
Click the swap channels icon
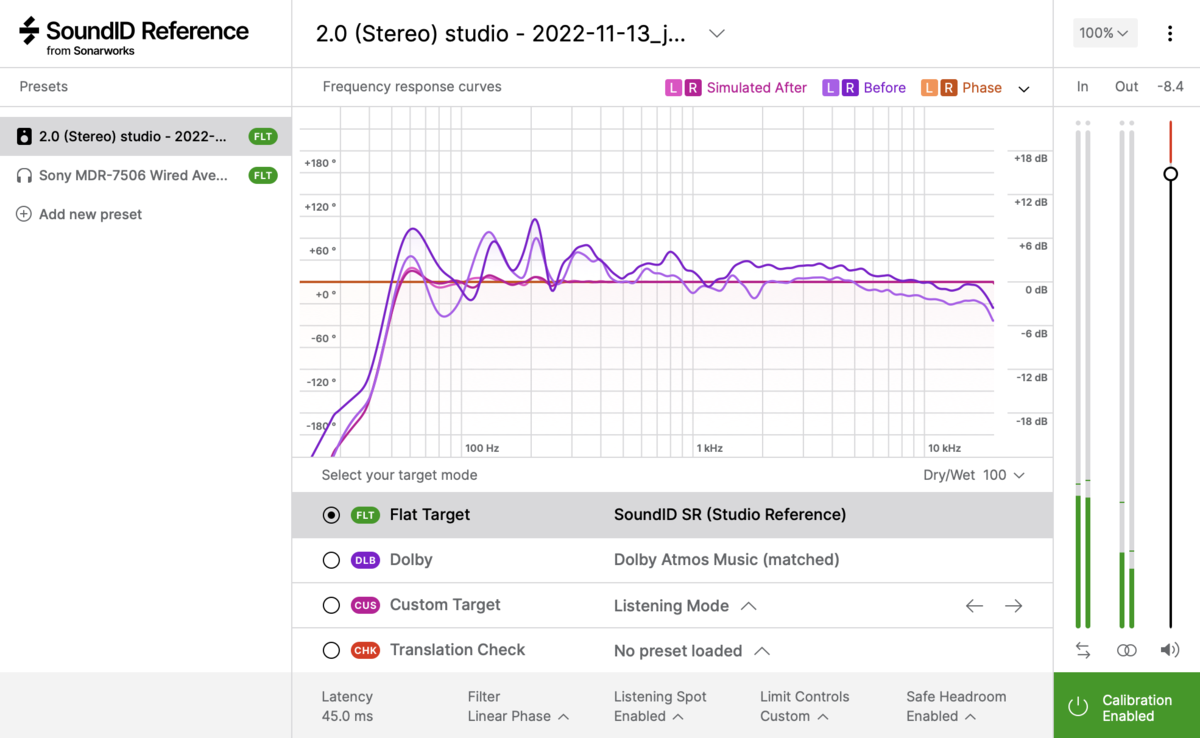pos(1083,650)
